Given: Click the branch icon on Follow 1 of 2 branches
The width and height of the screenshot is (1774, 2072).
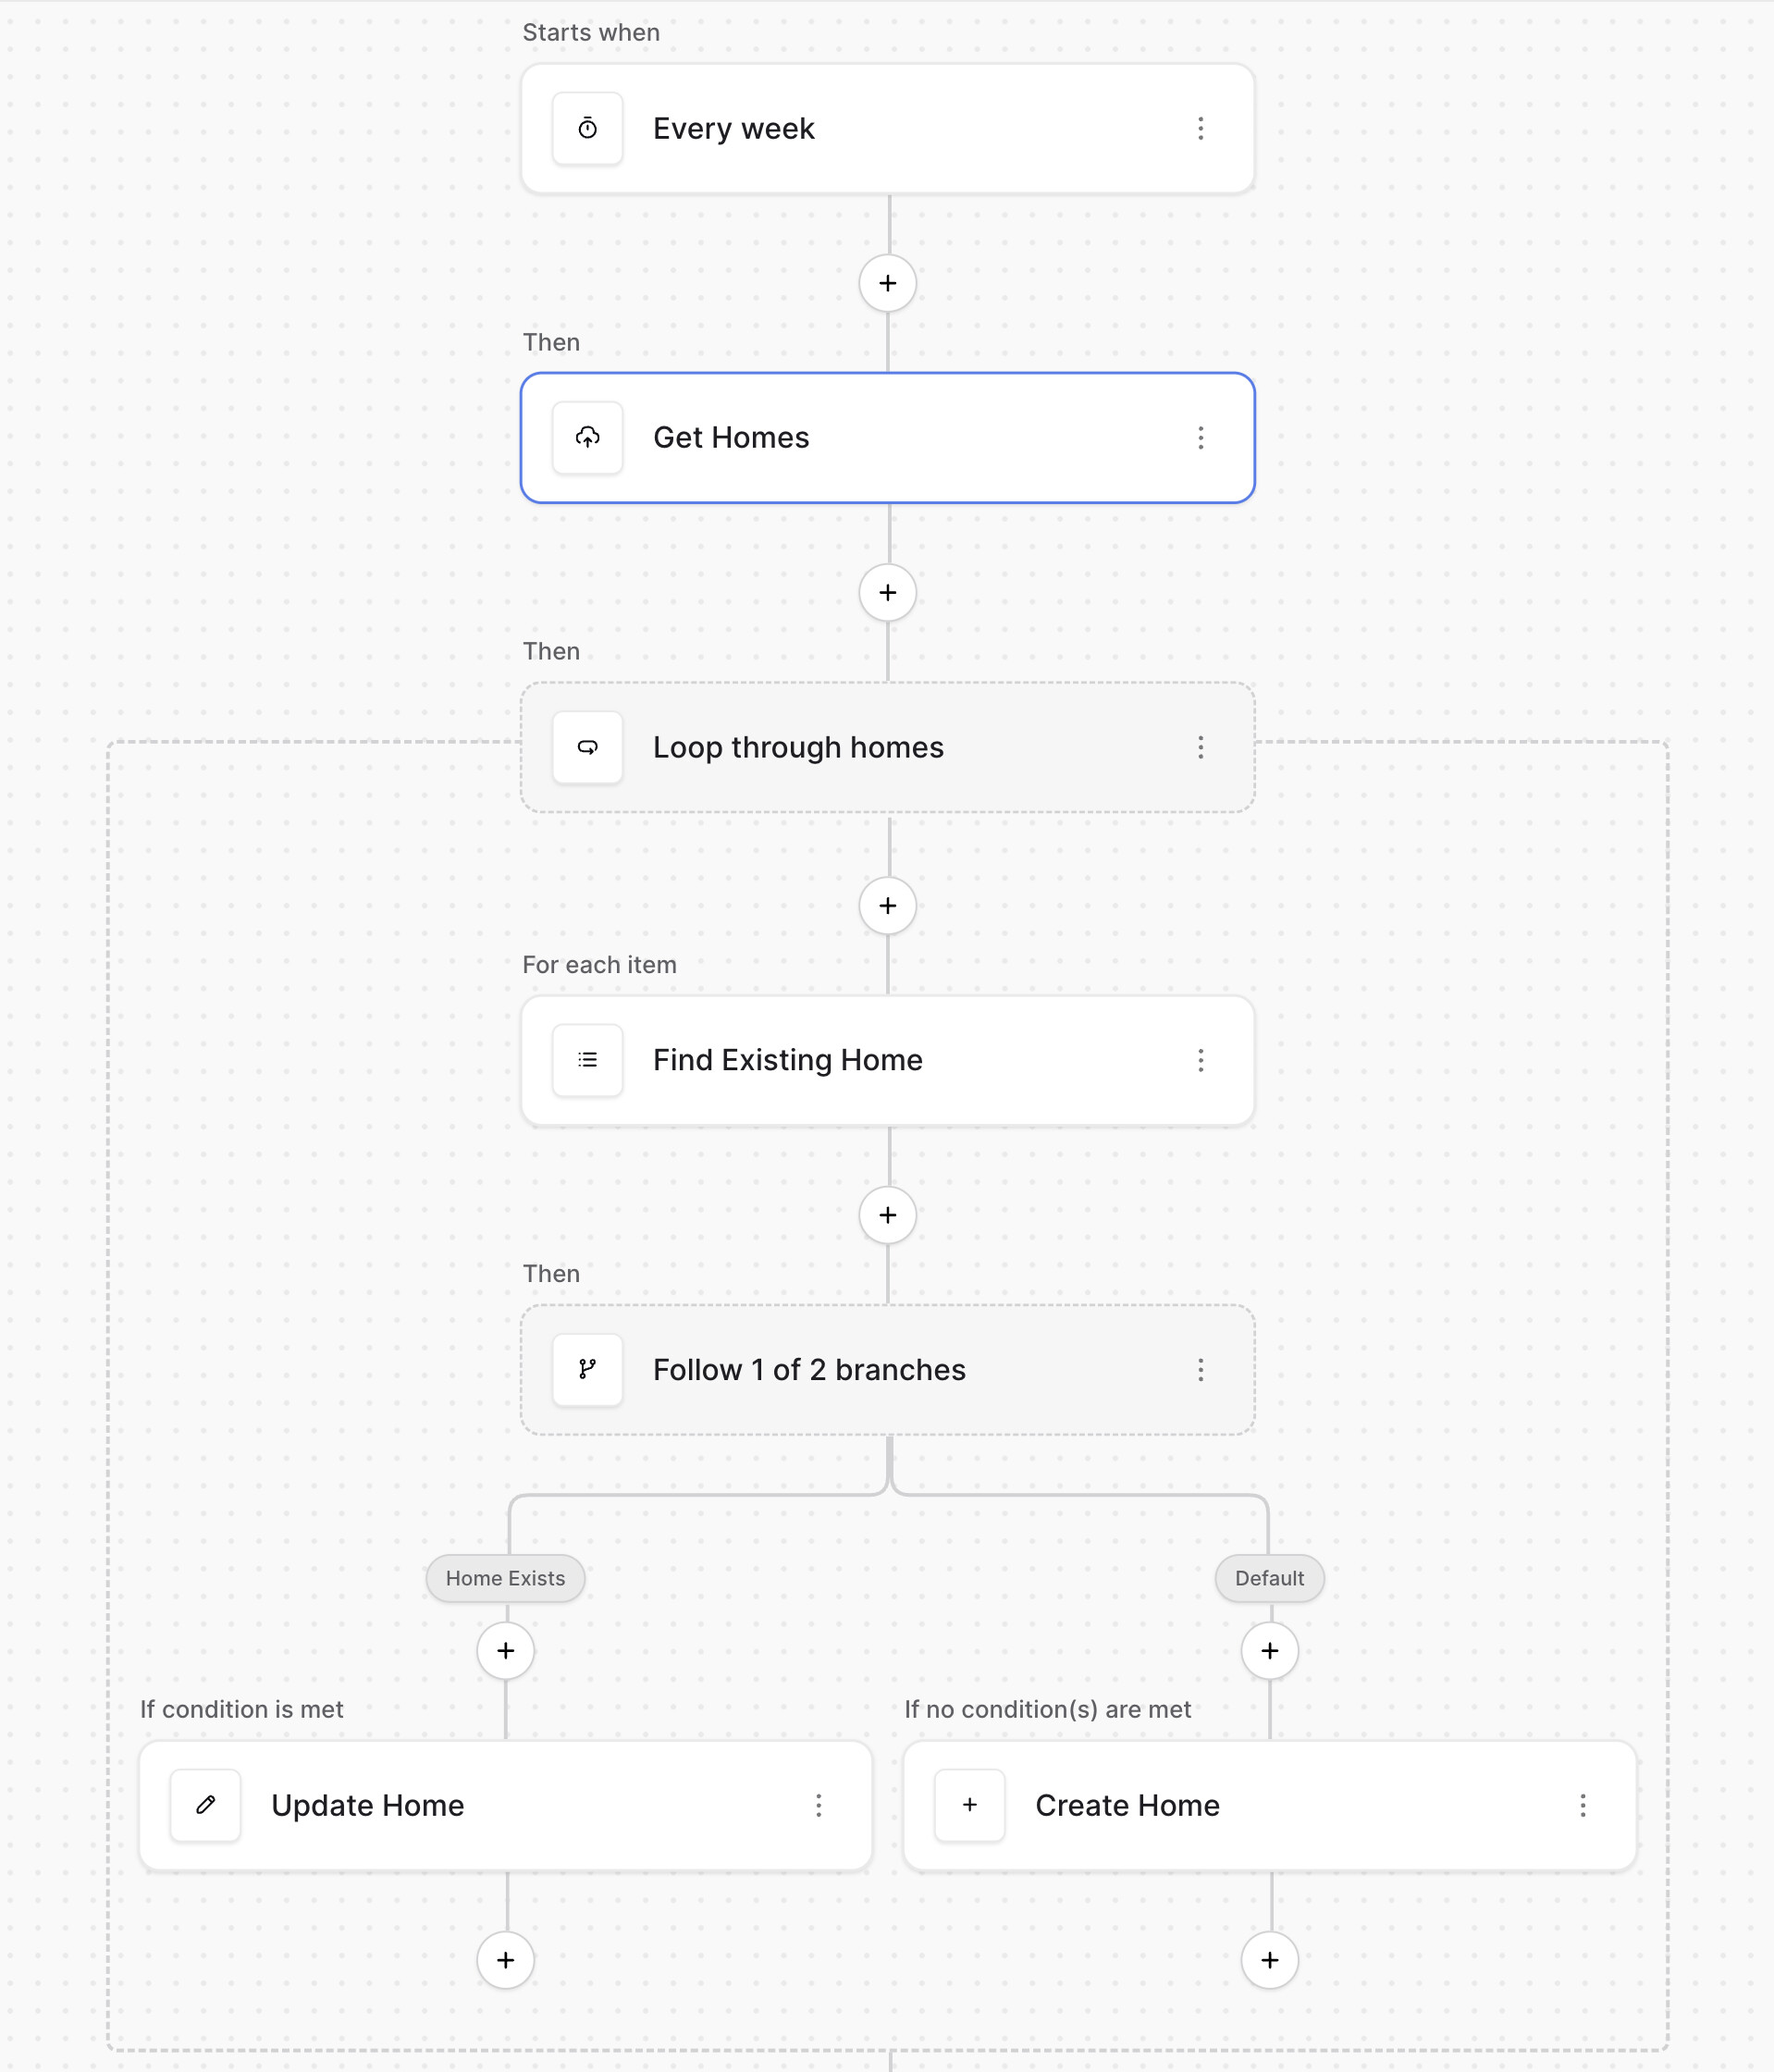Looking at the screenshot, I should (587, 1370).
